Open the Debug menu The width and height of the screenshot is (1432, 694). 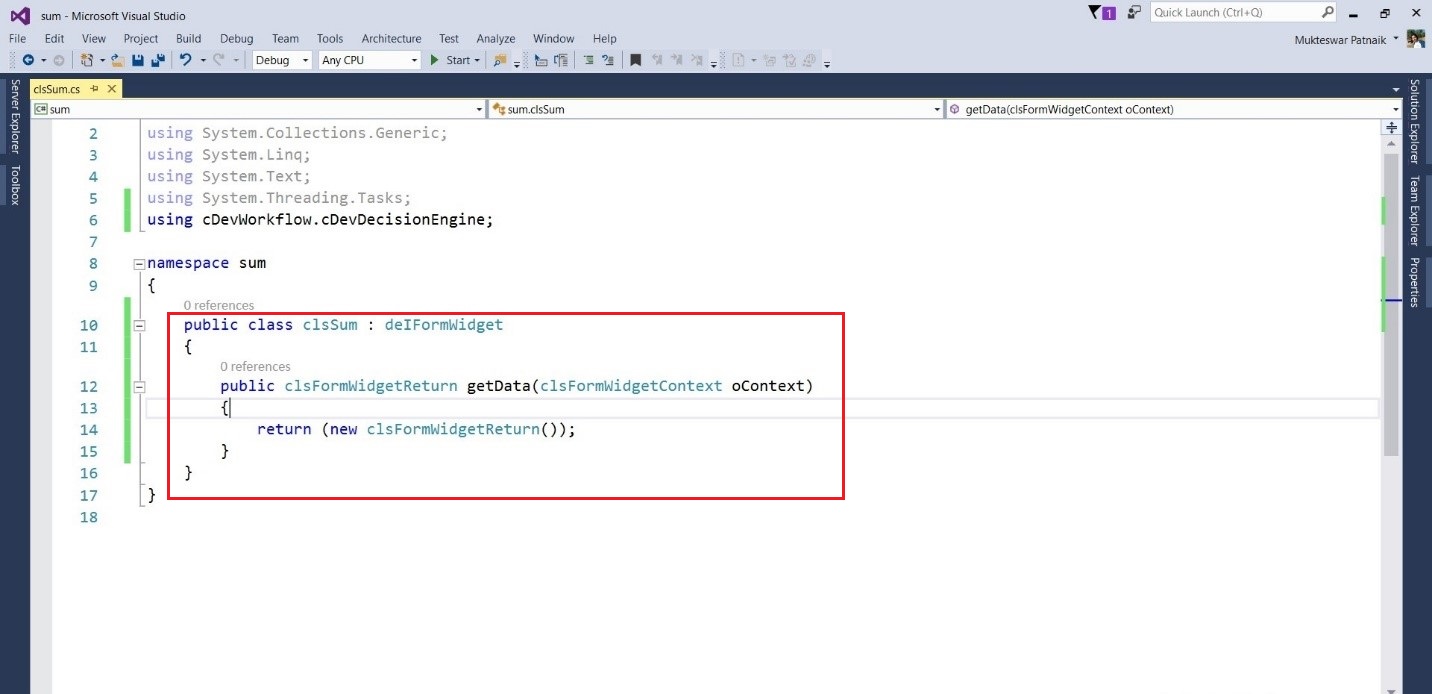pyautogui.click(x=237, y=39)
